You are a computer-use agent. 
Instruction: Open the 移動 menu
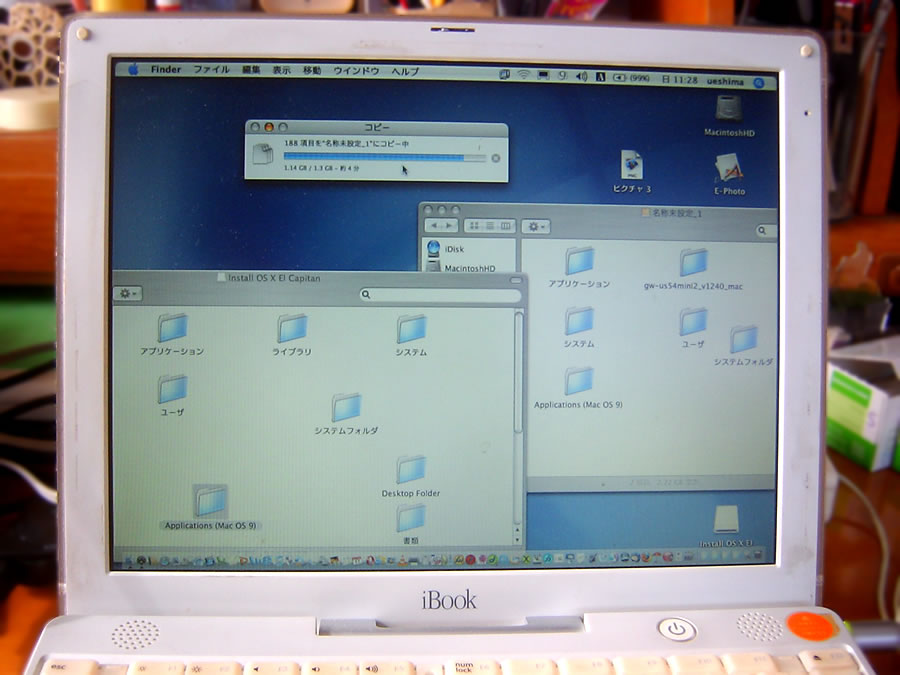[312, 70]
